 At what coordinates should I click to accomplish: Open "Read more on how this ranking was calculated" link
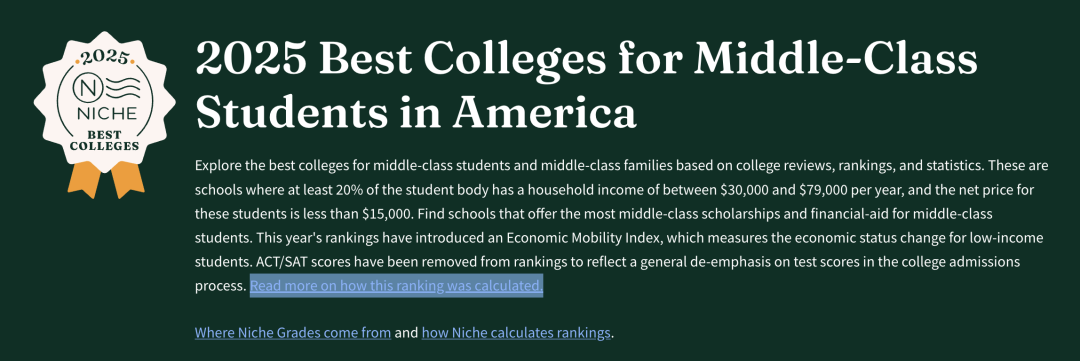[x=396, y=285]
